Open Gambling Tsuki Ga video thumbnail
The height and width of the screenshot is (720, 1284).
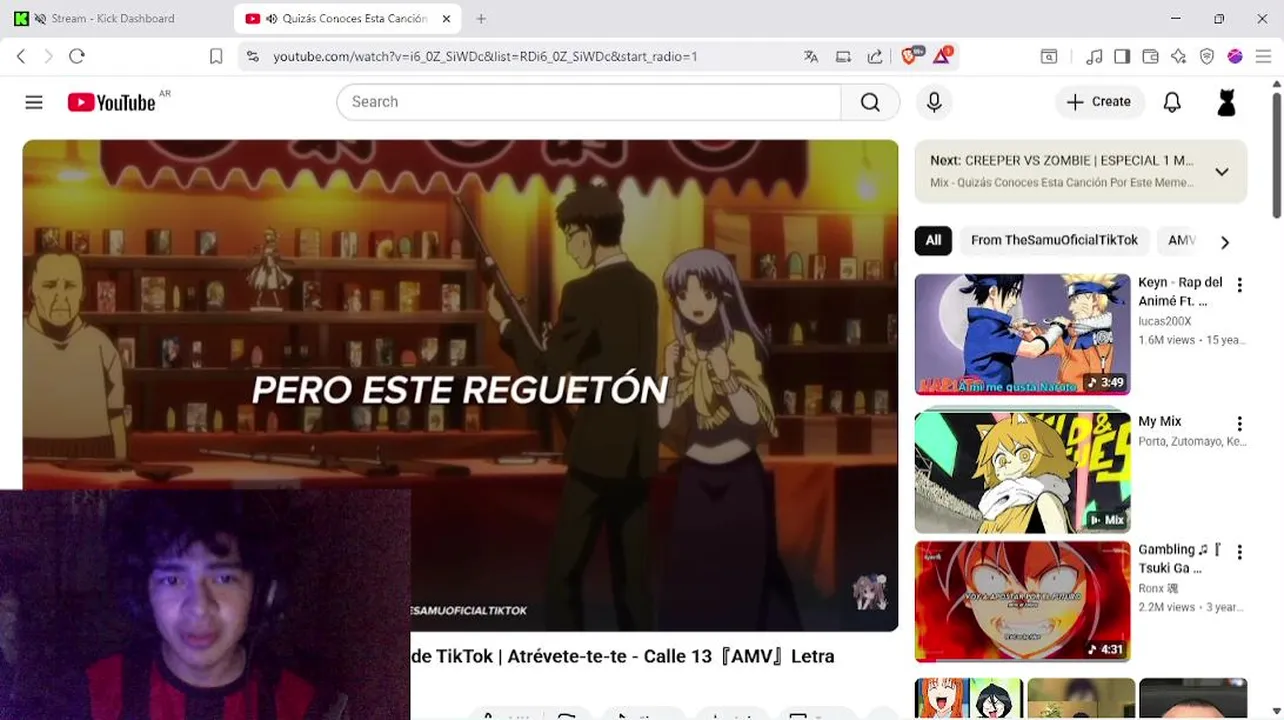(1022, 601)
